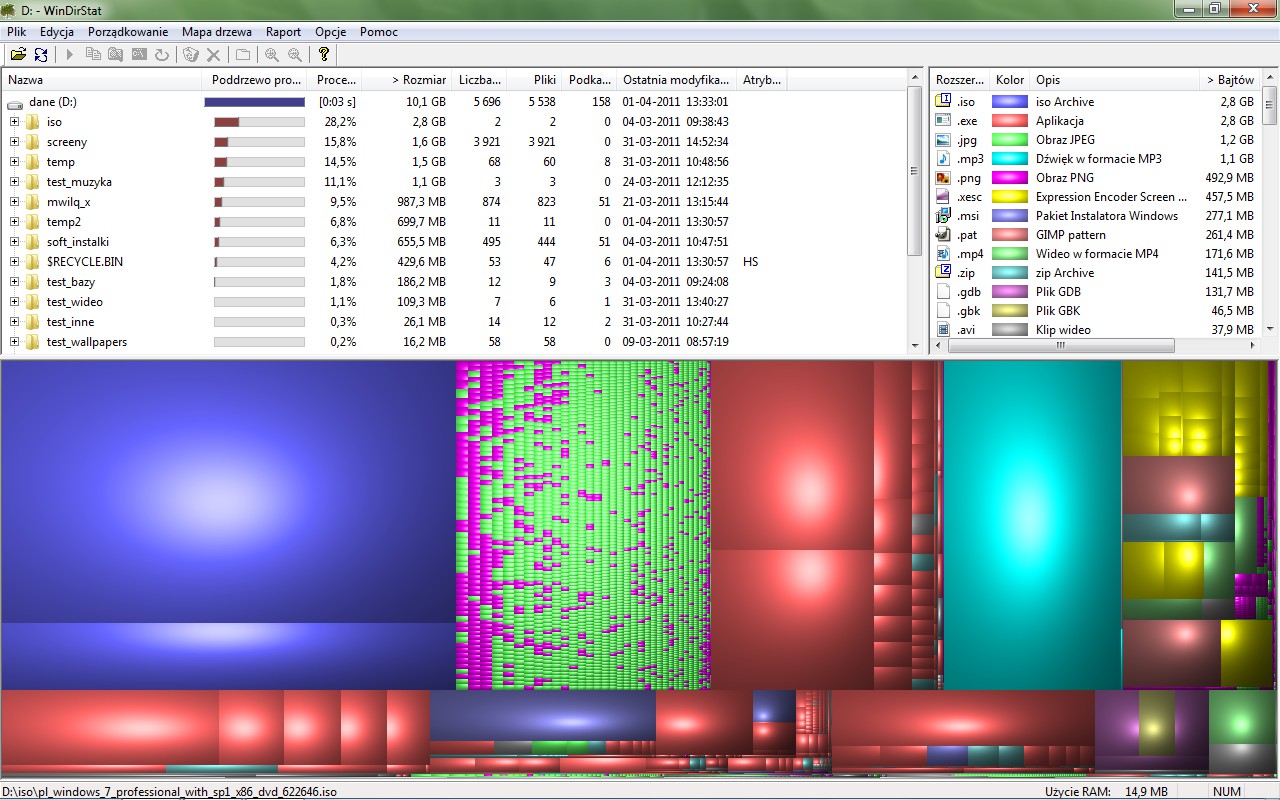This screenshot has height=800, width=1280.
Task: Click the Select parent folder toolbar icon
Action: pos(243,55)
